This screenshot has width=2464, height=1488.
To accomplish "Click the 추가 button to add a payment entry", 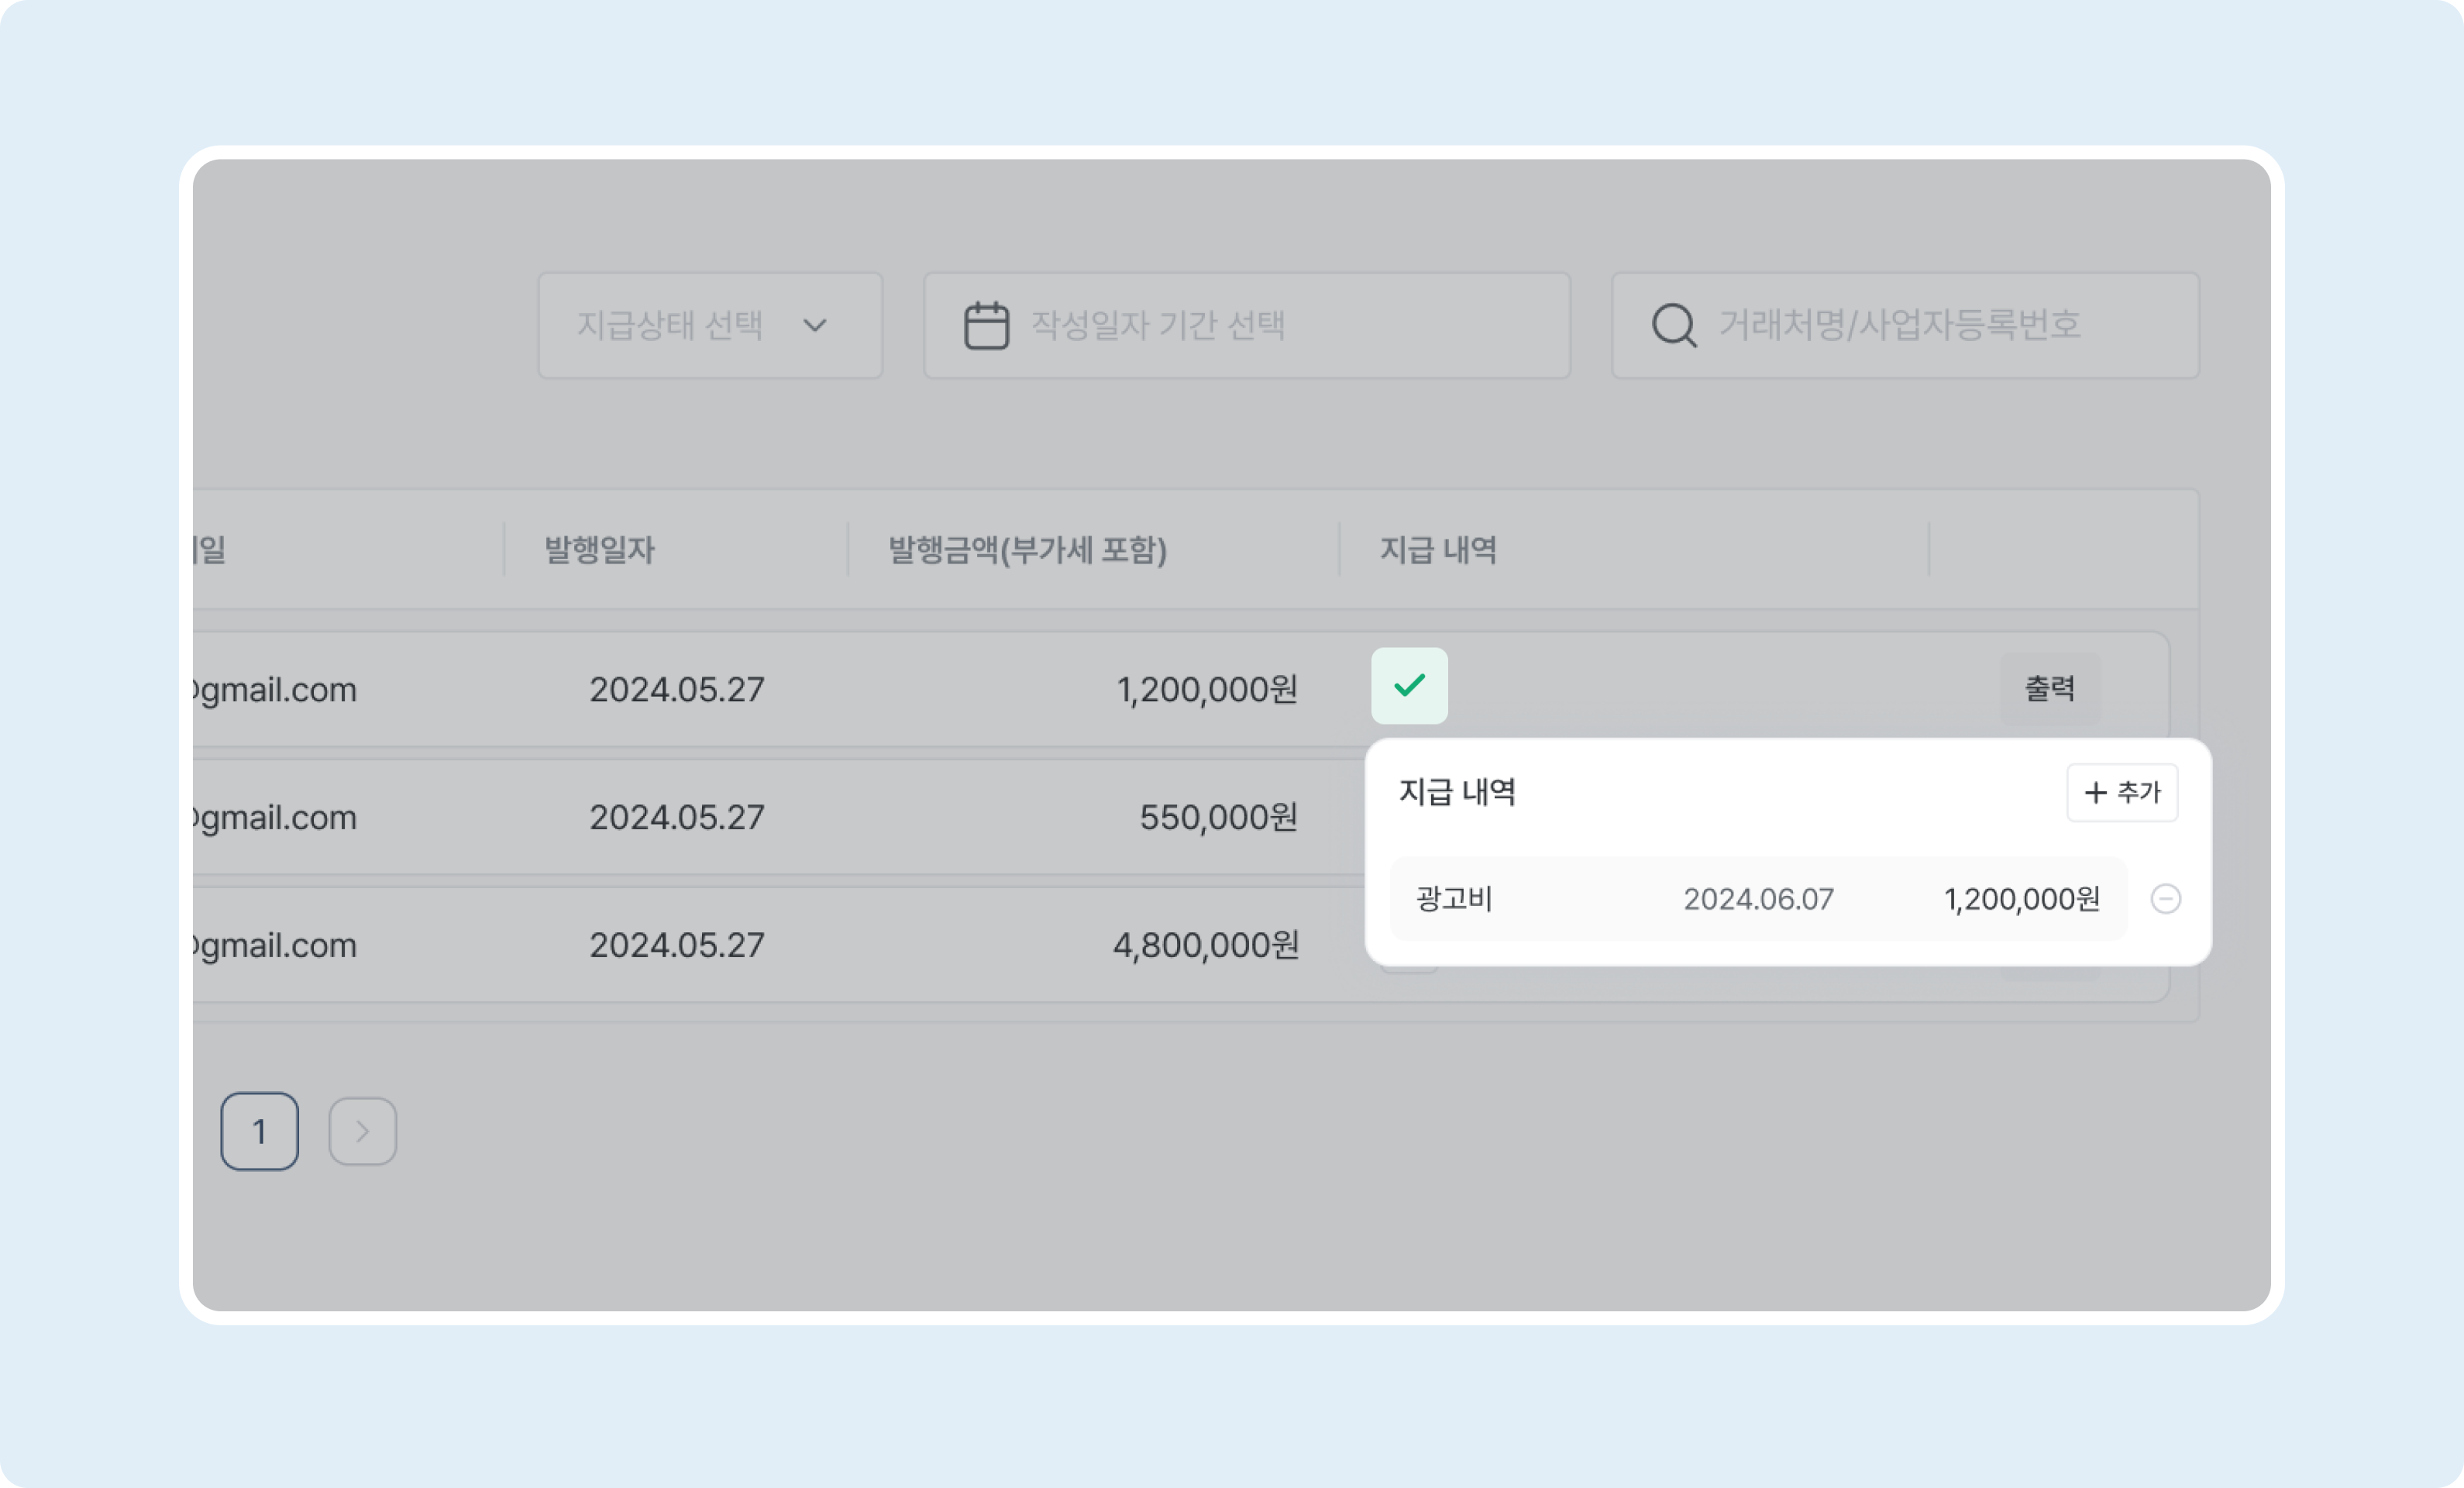I will (x=2122, y=793).
